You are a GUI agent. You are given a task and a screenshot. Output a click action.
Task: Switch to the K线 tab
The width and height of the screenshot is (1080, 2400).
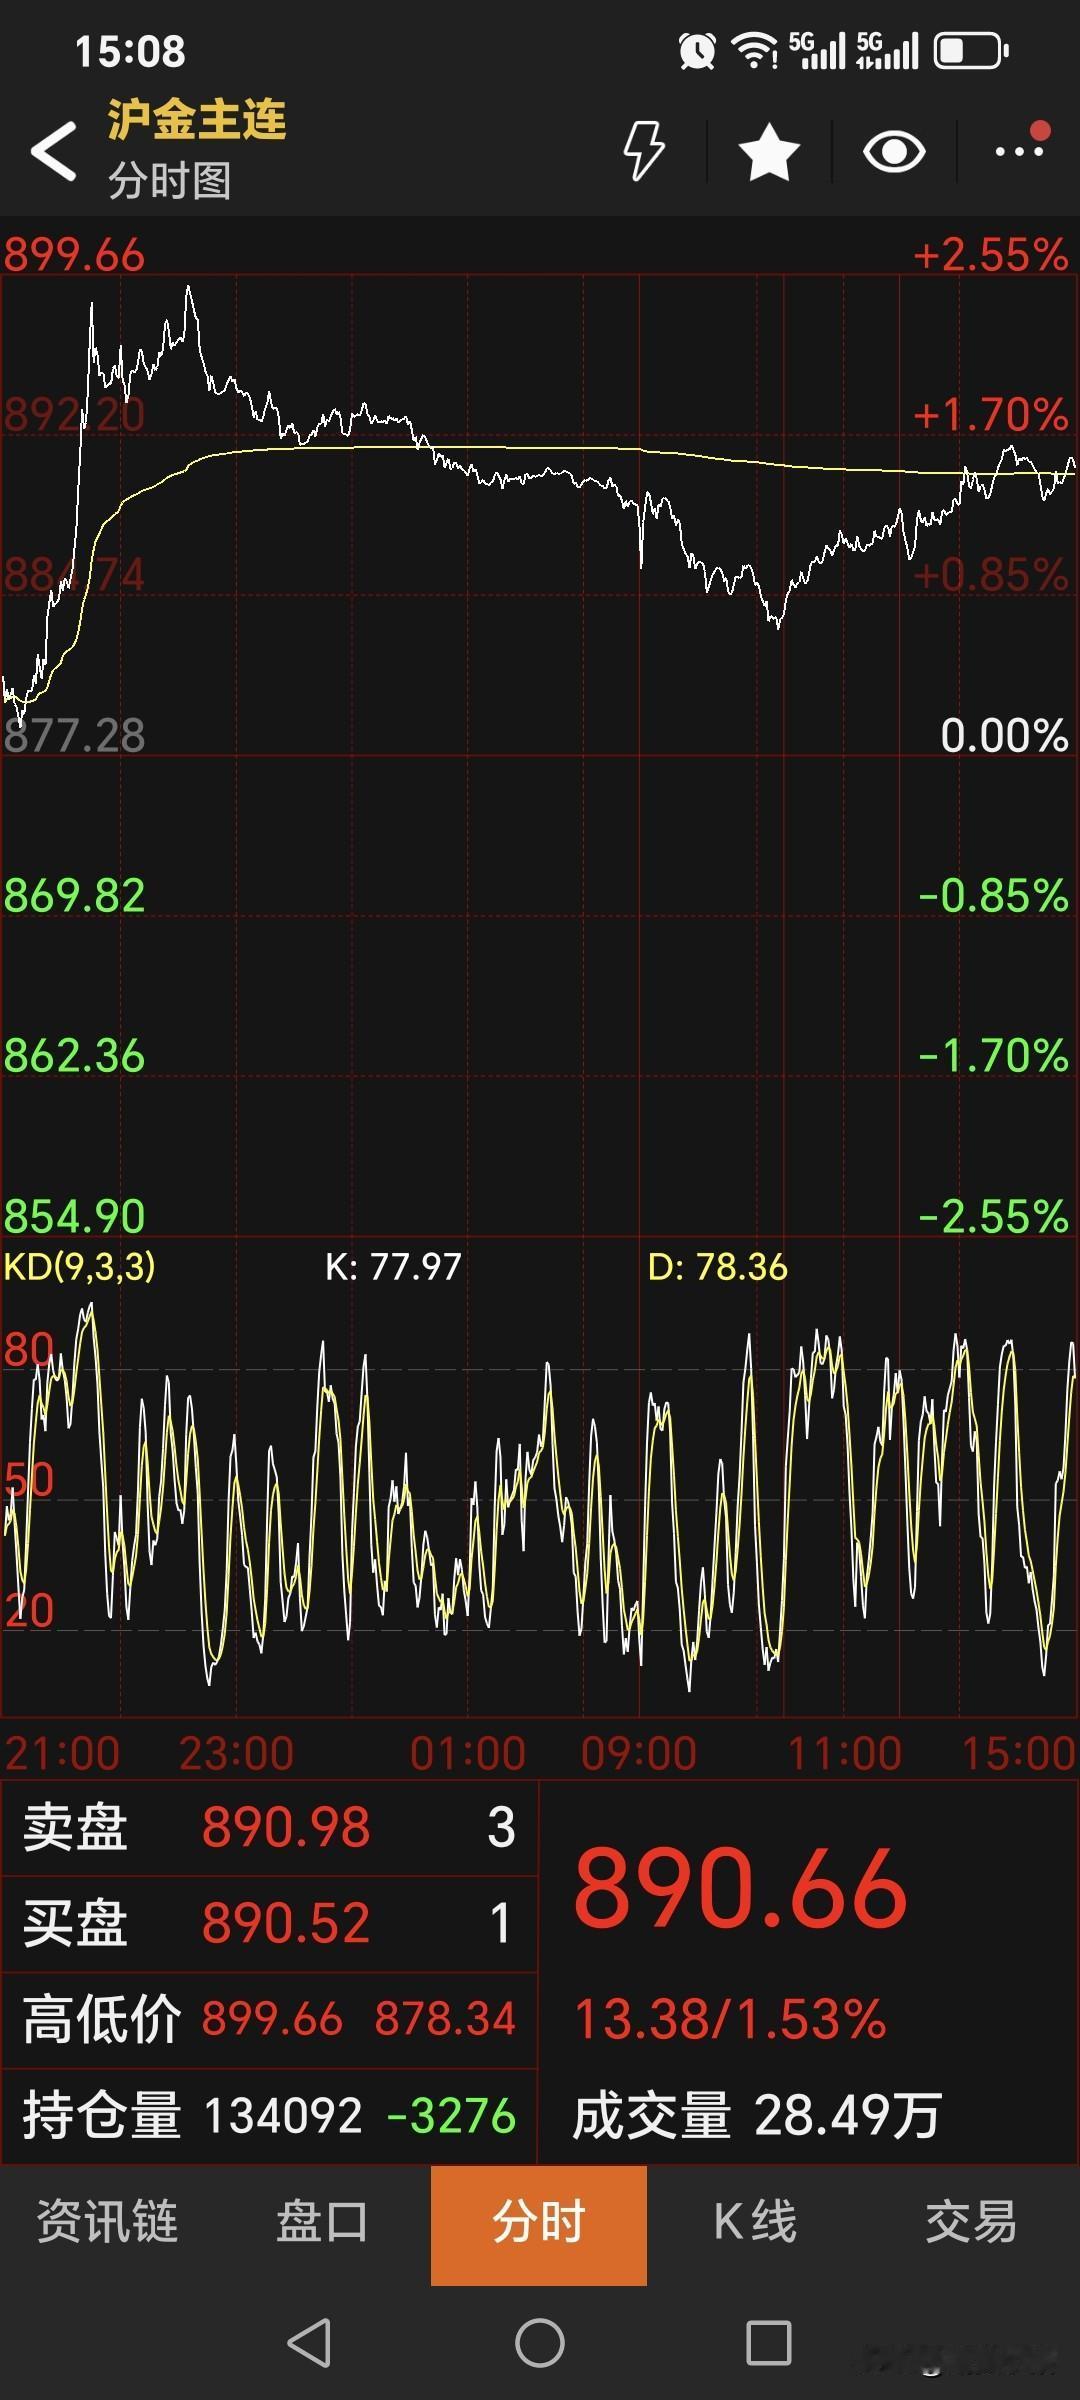point(755,2222)
